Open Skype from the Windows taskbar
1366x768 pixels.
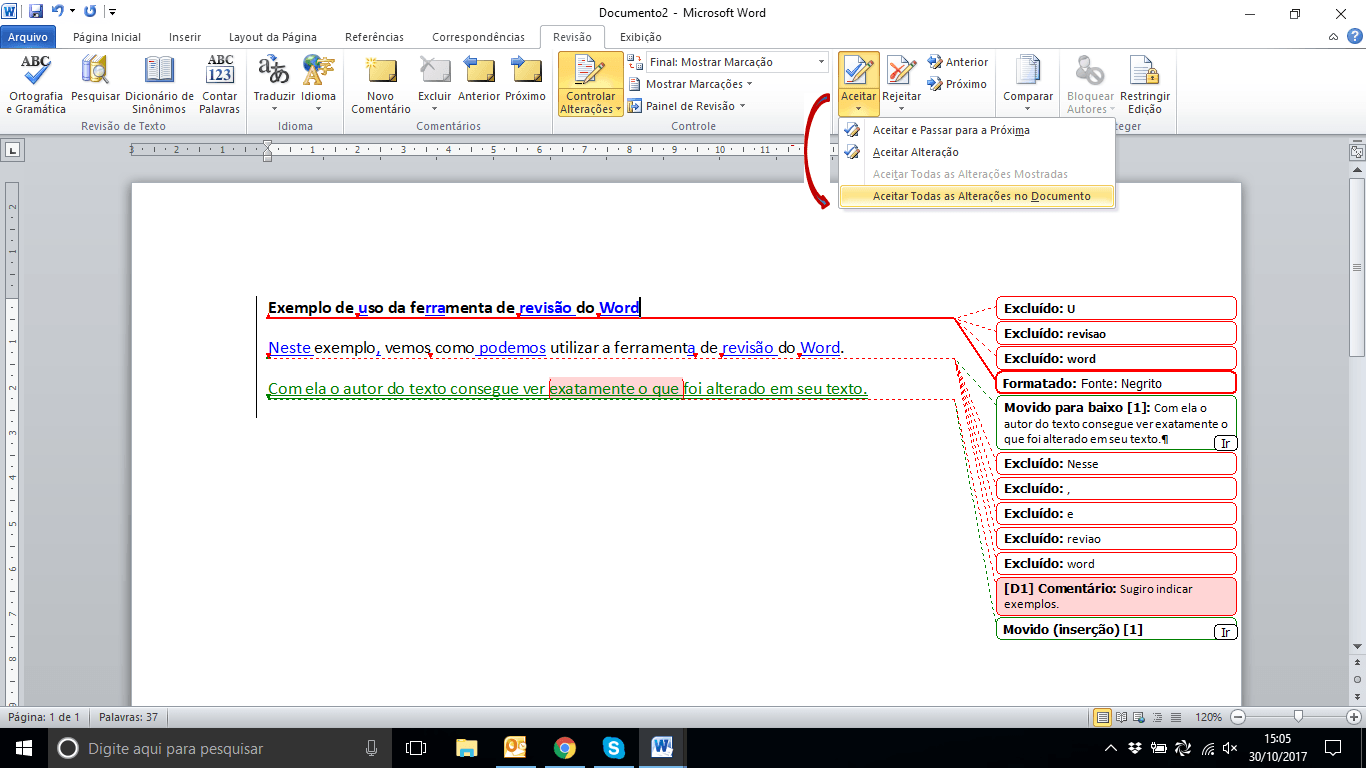point(613,747)
